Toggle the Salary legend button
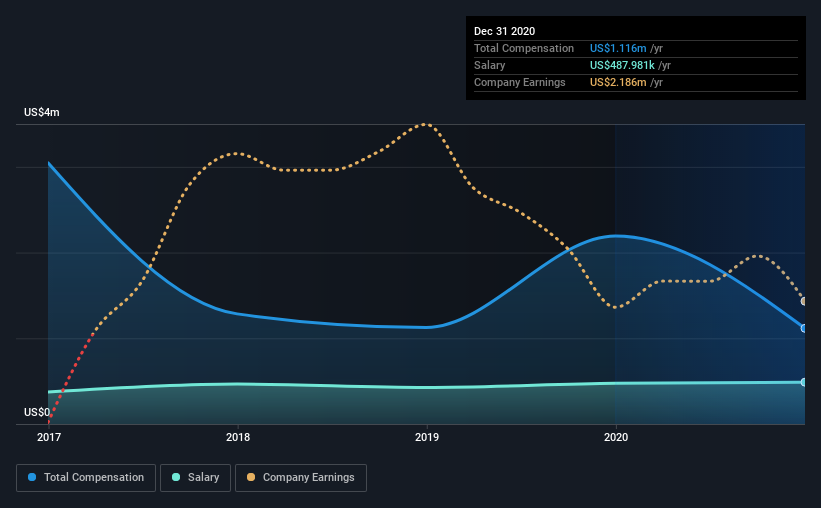The width and height of the screenshot is (821, 508). (x=195, y=478)
